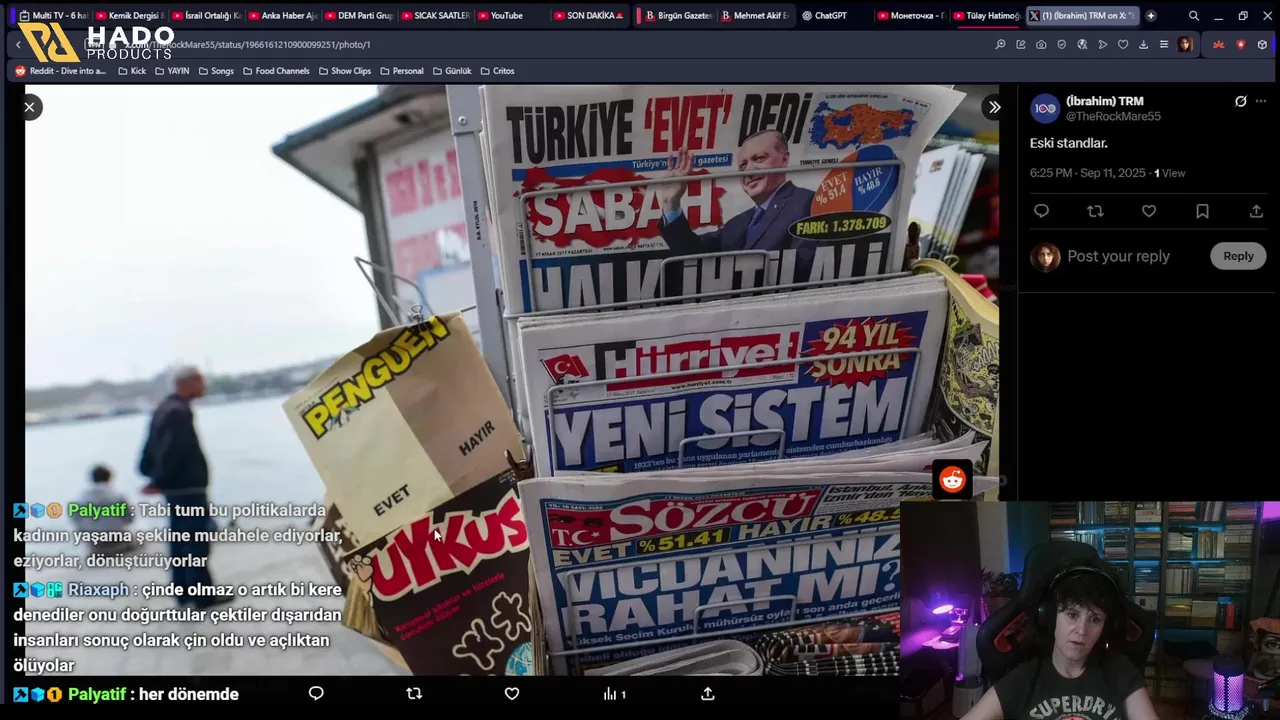
Task: Click the send arrow icon in address bar
Action: click(x=1103, y=44)
